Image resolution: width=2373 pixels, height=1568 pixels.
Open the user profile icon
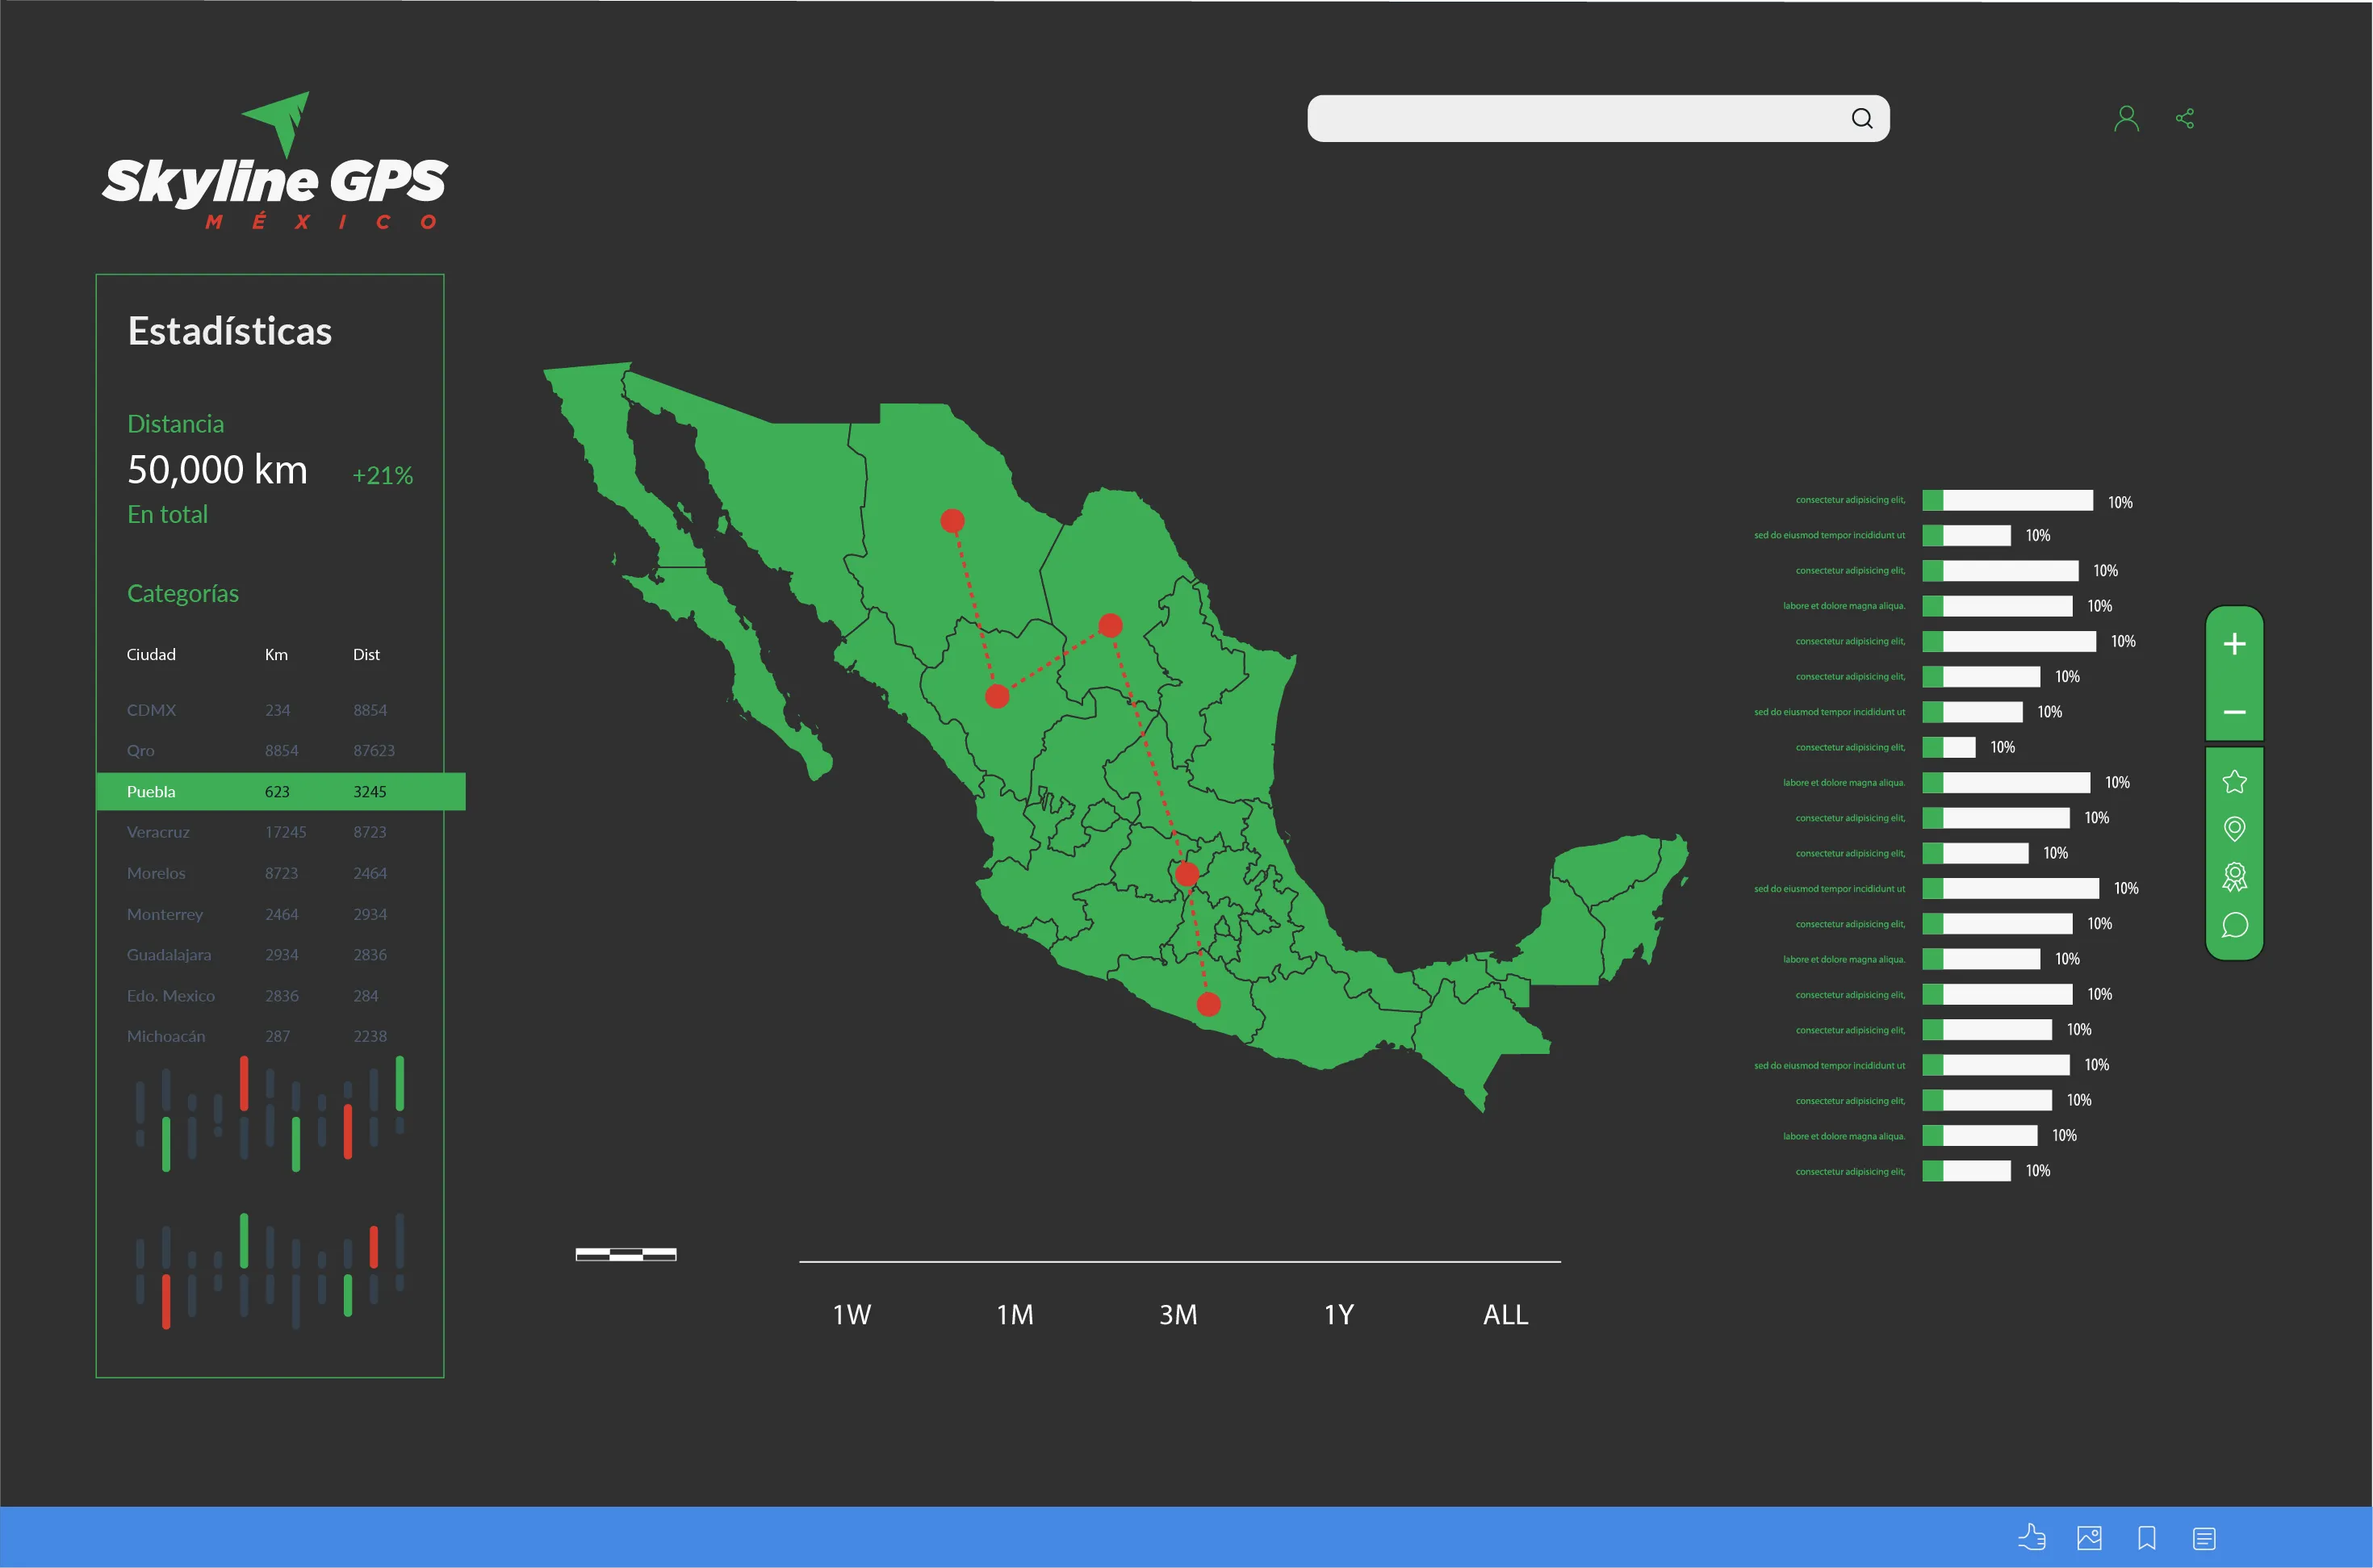tap(2126, 119)
